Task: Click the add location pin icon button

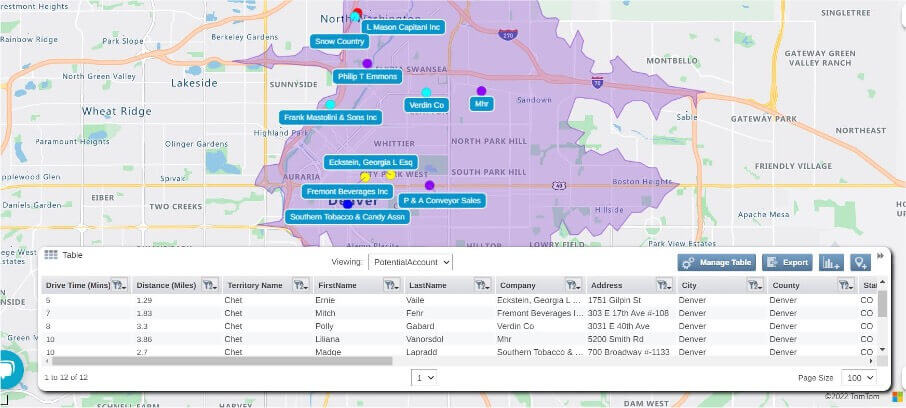Action: click(860, 262)
